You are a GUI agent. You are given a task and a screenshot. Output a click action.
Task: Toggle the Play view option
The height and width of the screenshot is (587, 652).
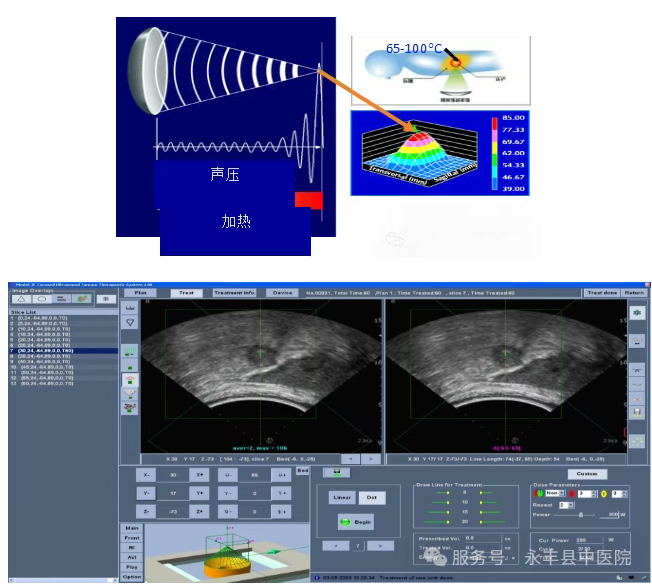[x=131, y=566]
